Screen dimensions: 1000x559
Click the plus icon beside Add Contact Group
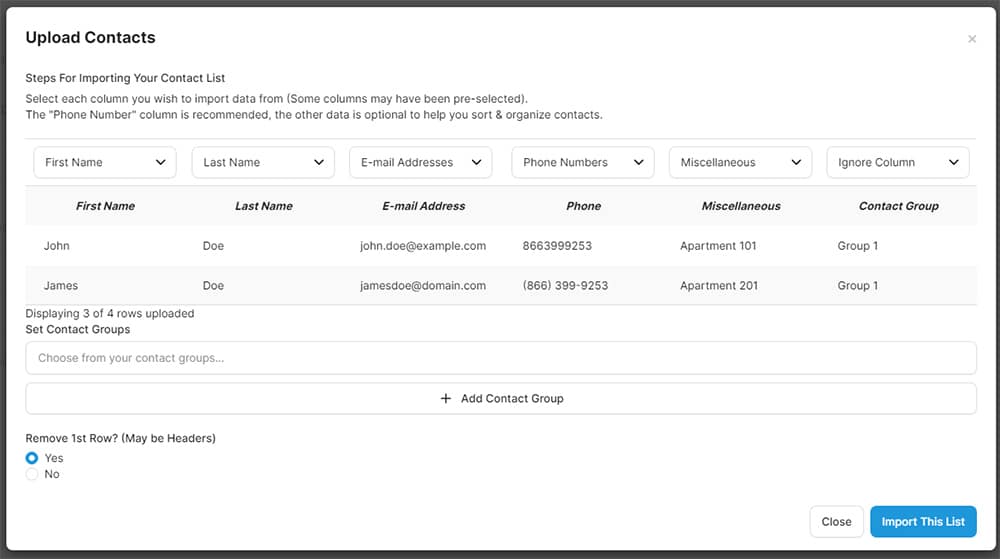click(446, 398)
